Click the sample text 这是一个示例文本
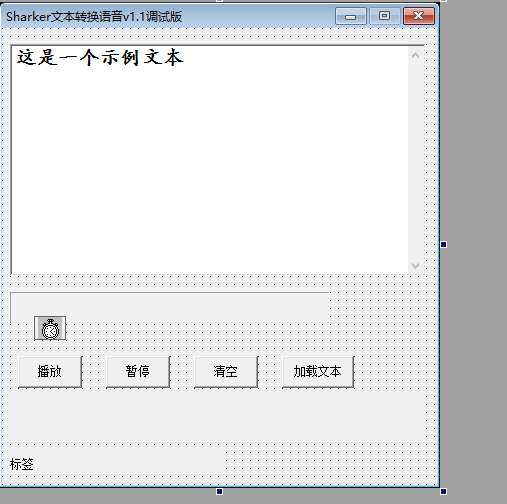This screenshot has height=504, width=507. (100, 57)
